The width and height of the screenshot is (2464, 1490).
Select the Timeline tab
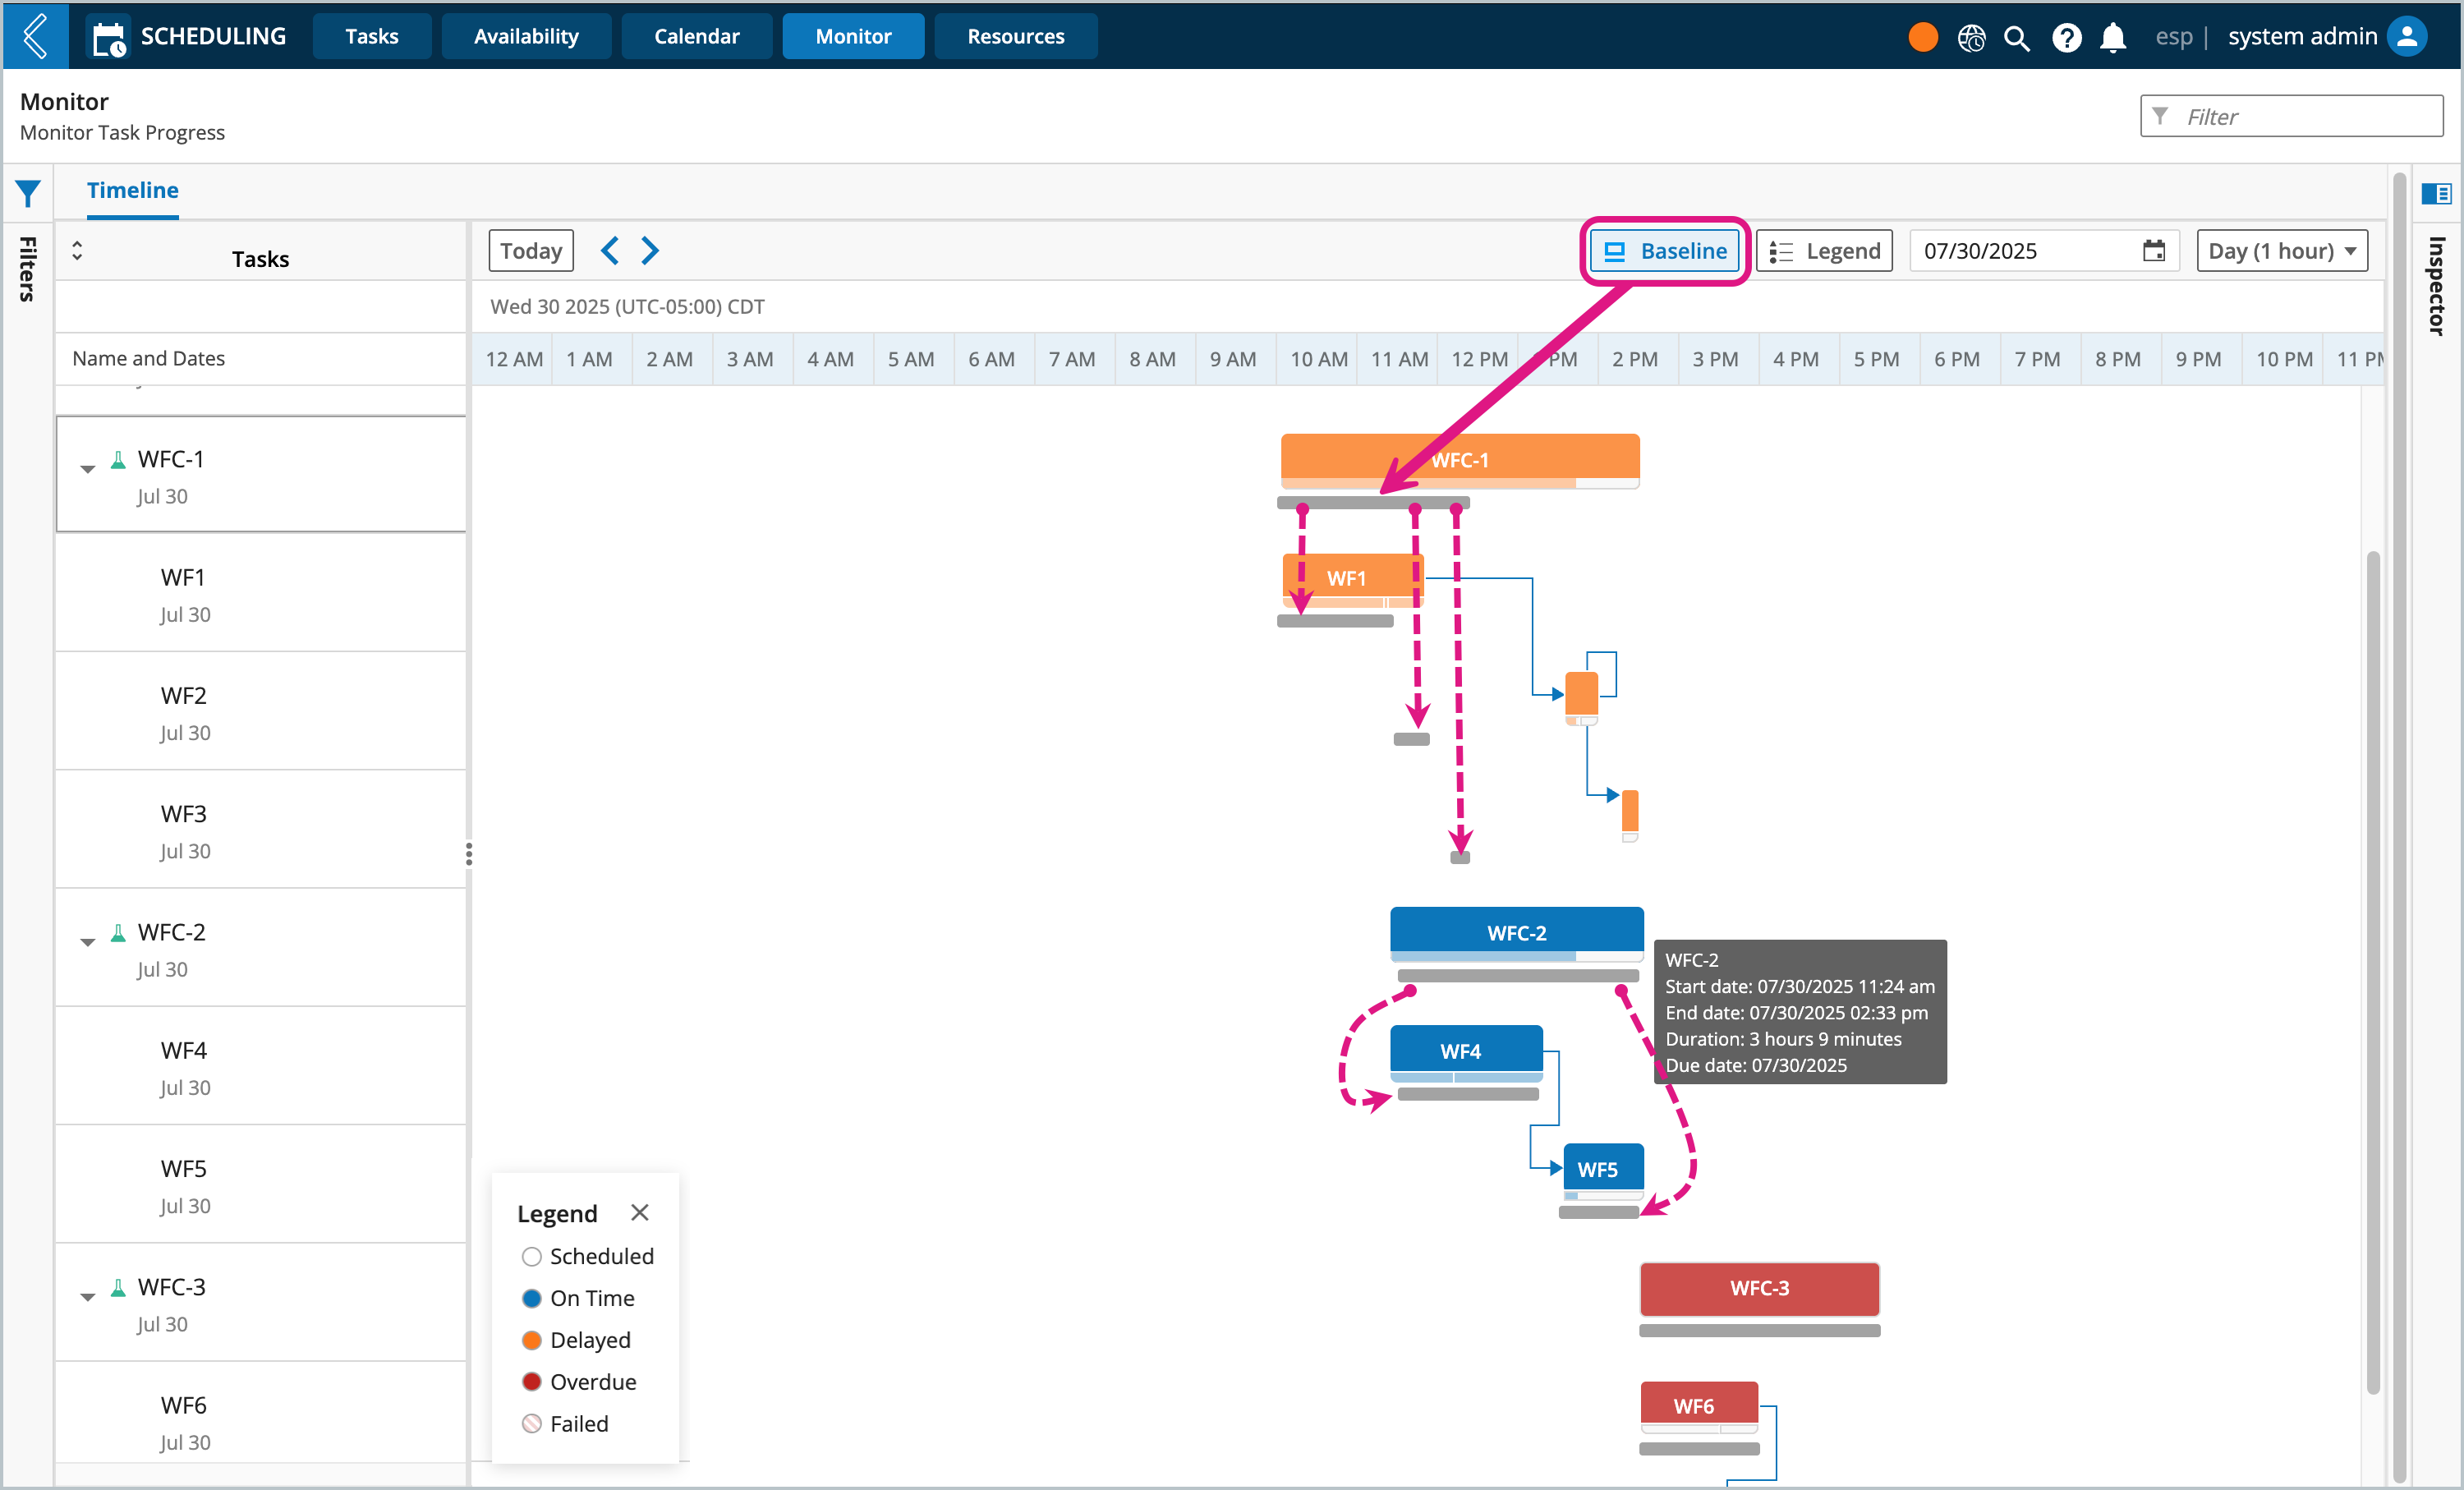tap(132, 190)
